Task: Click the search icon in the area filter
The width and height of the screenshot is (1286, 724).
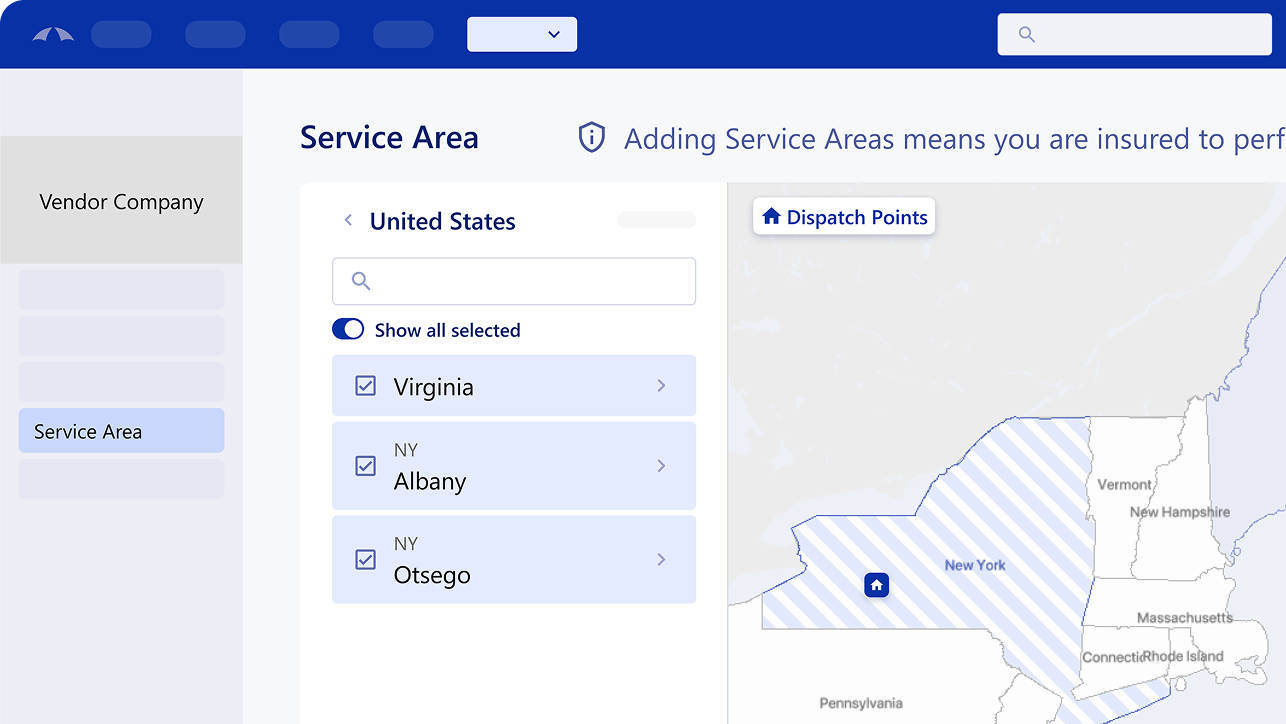Action: [361, 281]
